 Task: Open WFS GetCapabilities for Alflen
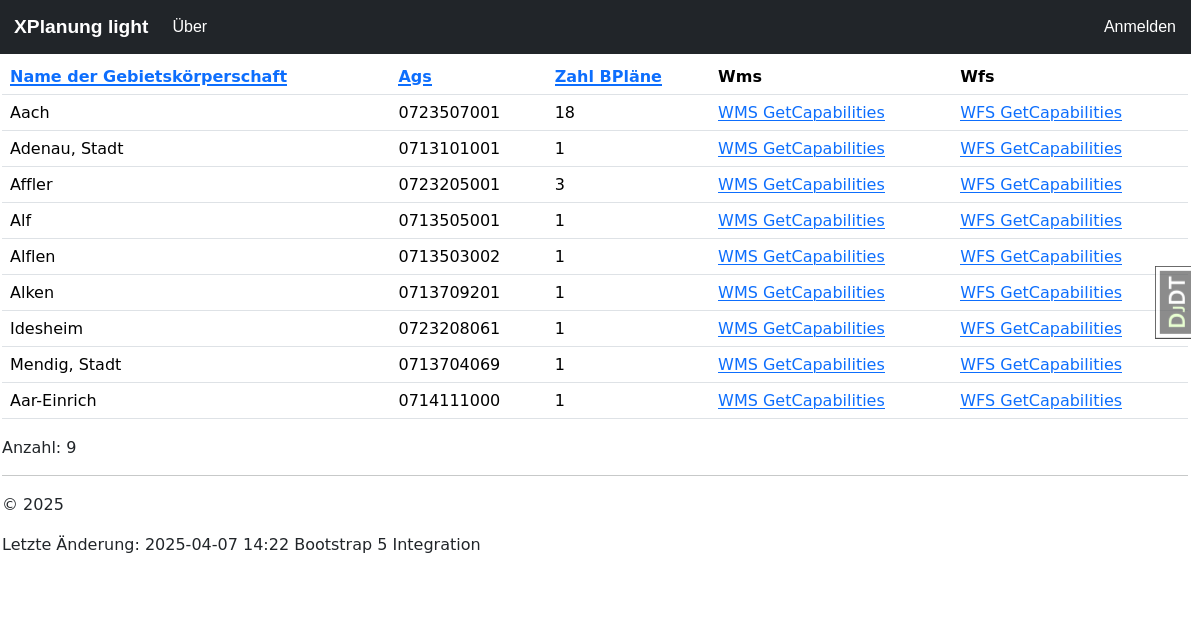[1041, 257]
